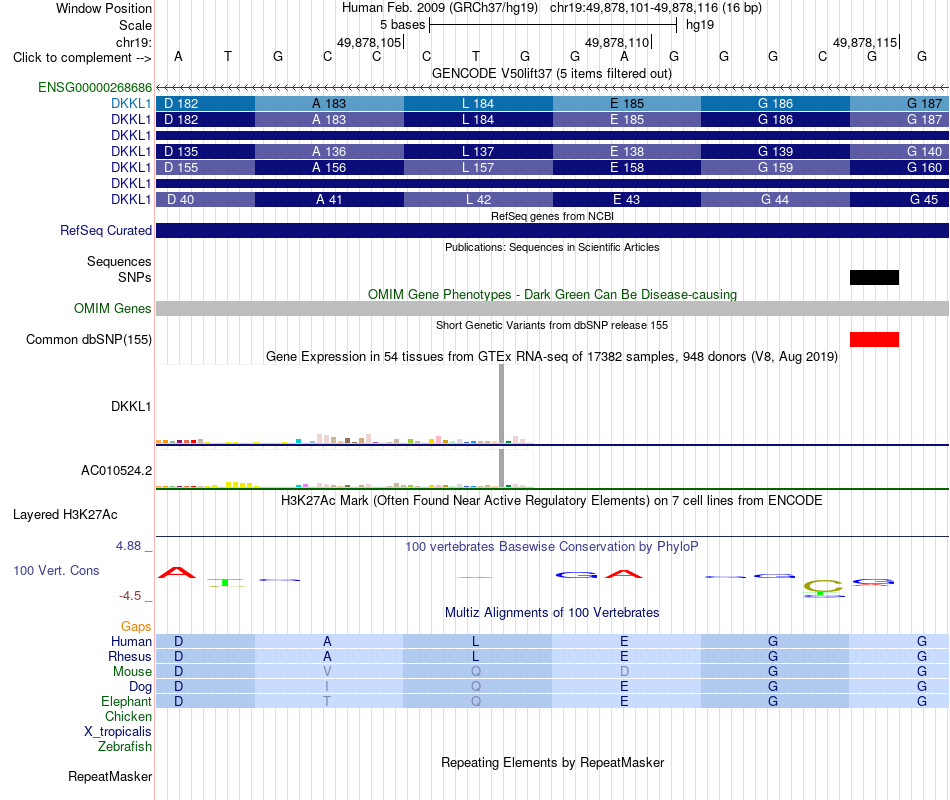Click the OMIM Genes track label
Viewport: 950px width, 800px height.
[113, 308]
